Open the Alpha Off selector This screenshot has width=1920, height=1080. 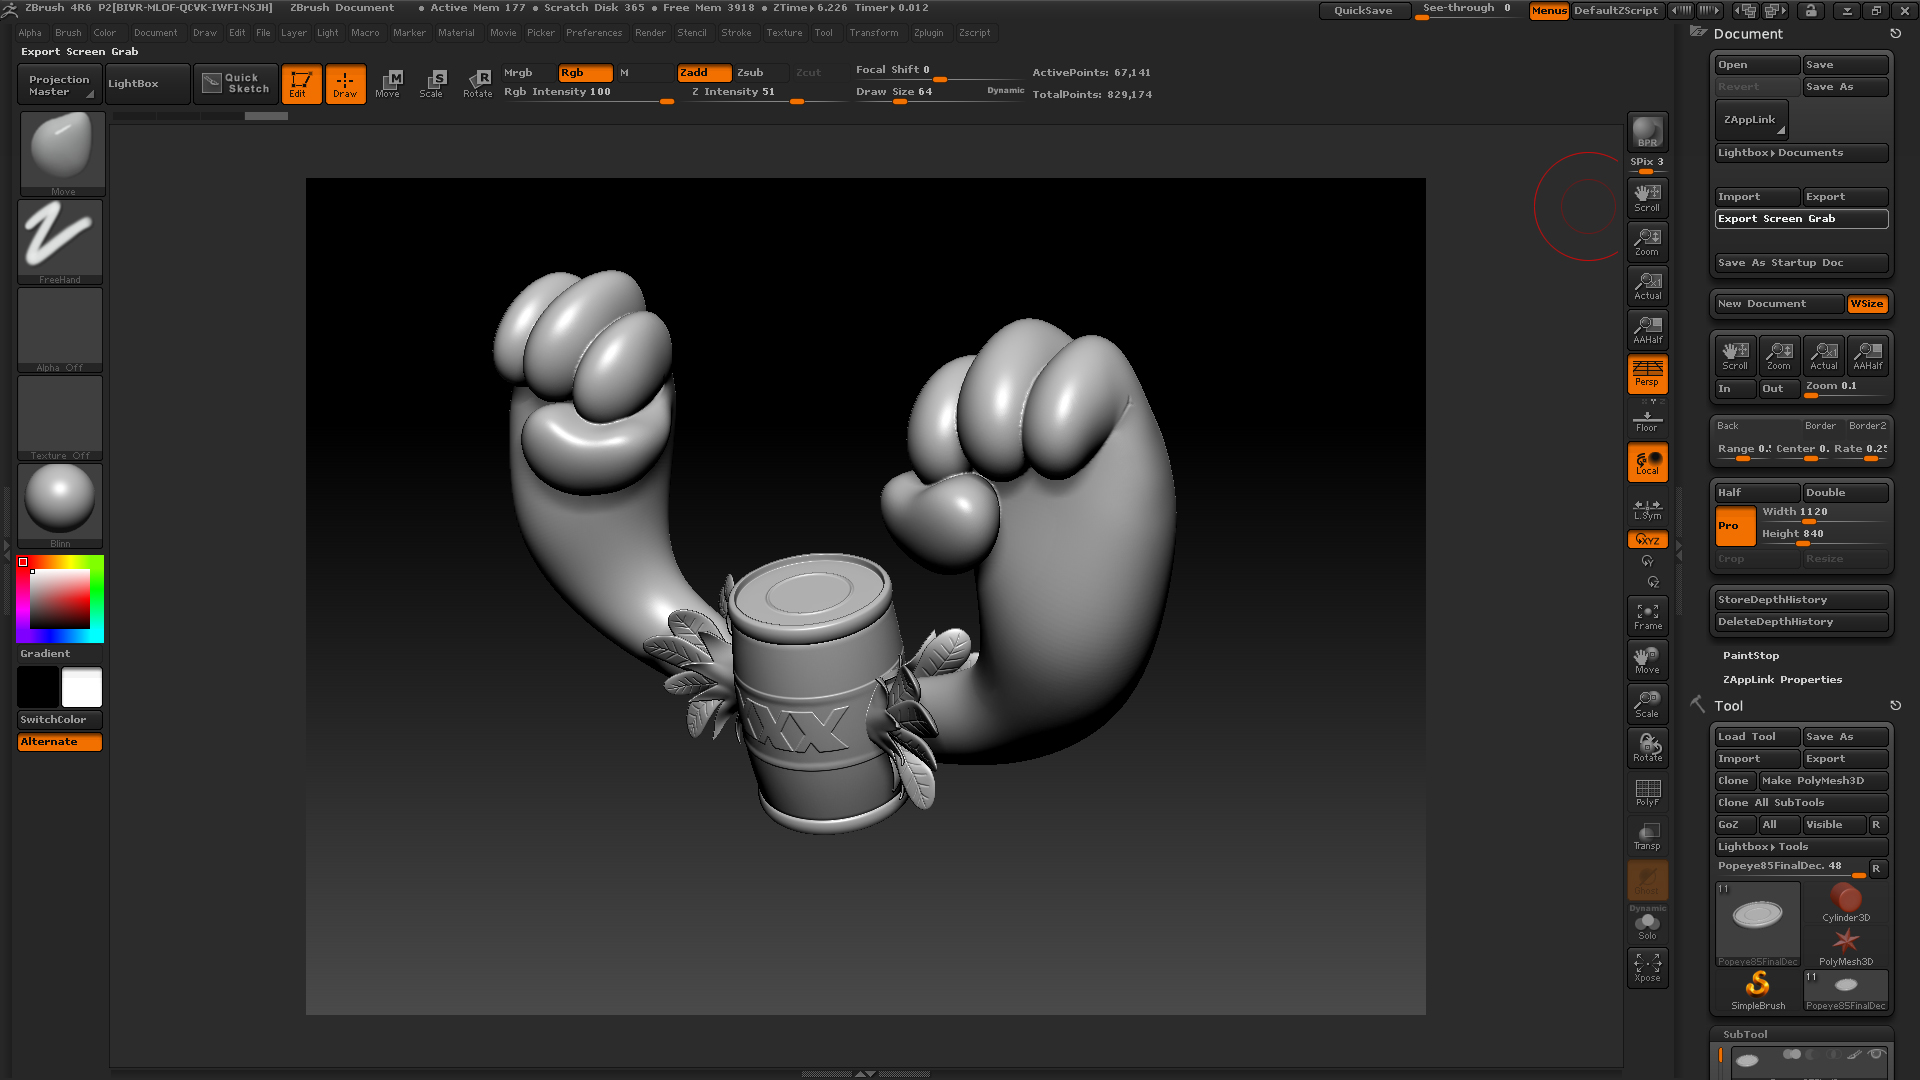pos(60,330)
